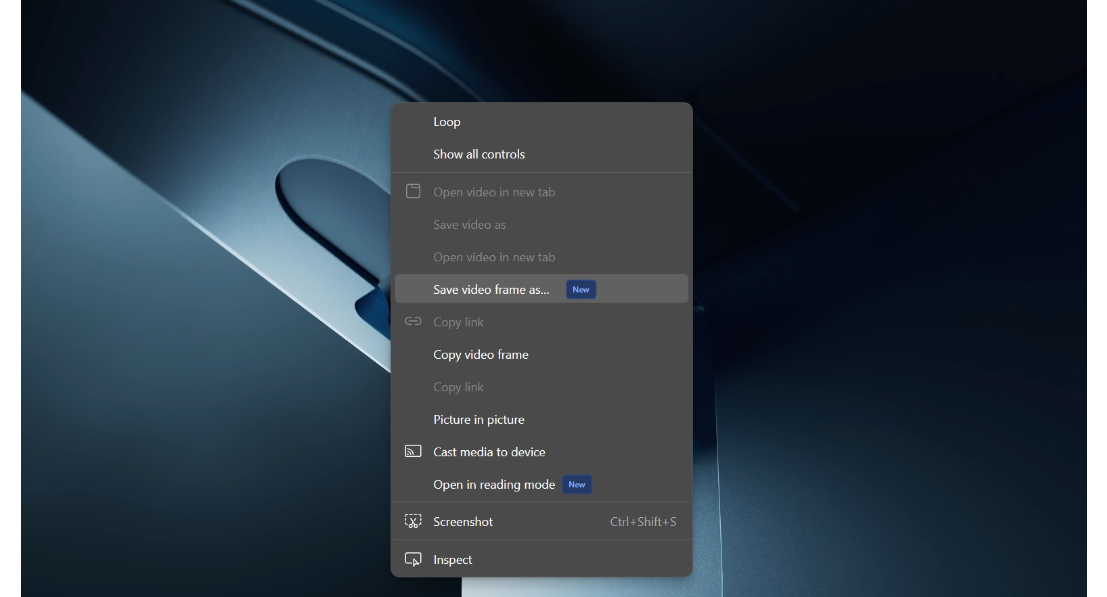The image size is (1107, 597).
Task: Open Picture in picture
Action: tap(541, 419)
